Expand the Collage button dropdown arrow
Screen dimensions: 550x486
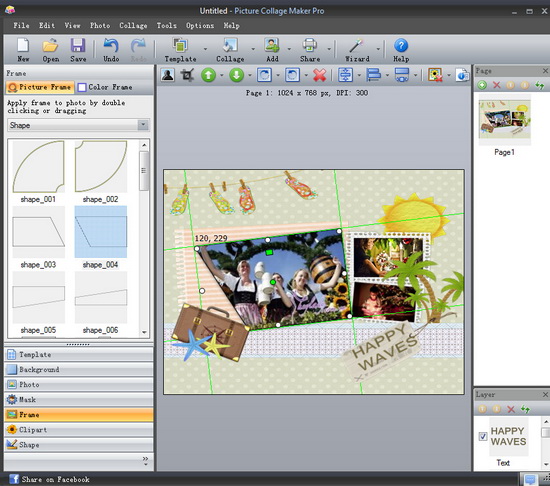253,49
